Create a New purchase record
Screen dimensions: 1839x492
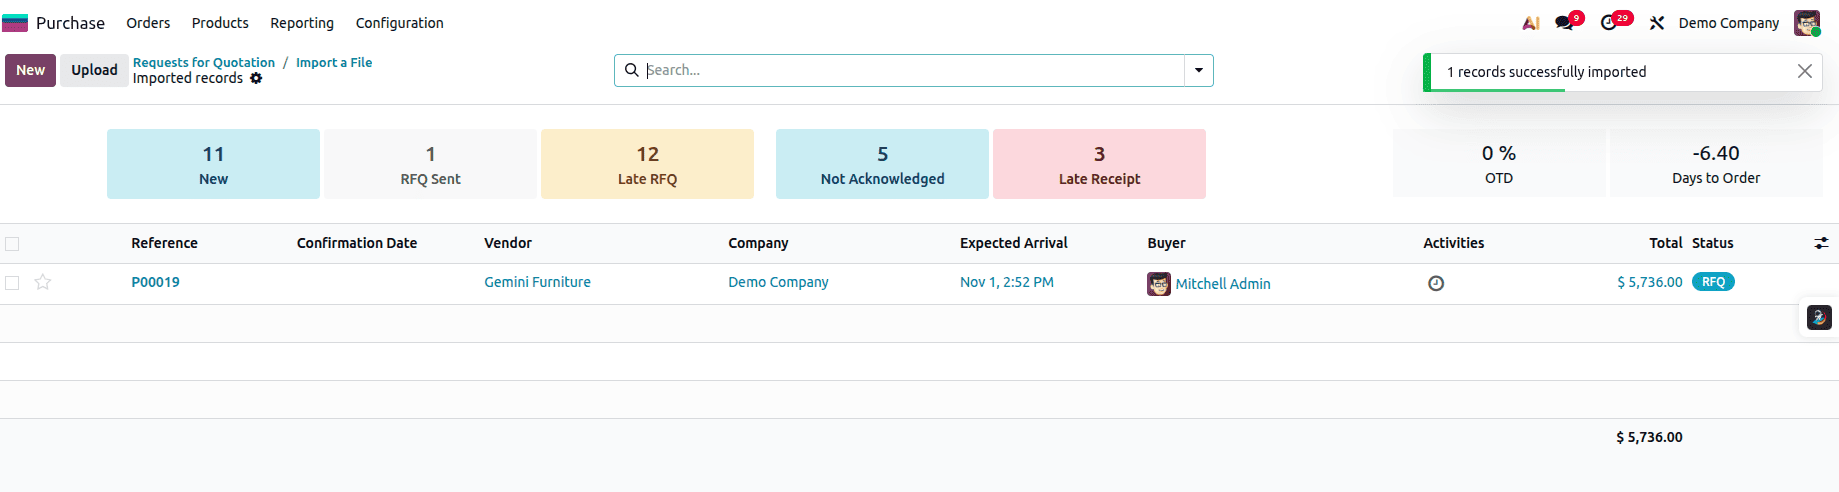tap(30, 70)
